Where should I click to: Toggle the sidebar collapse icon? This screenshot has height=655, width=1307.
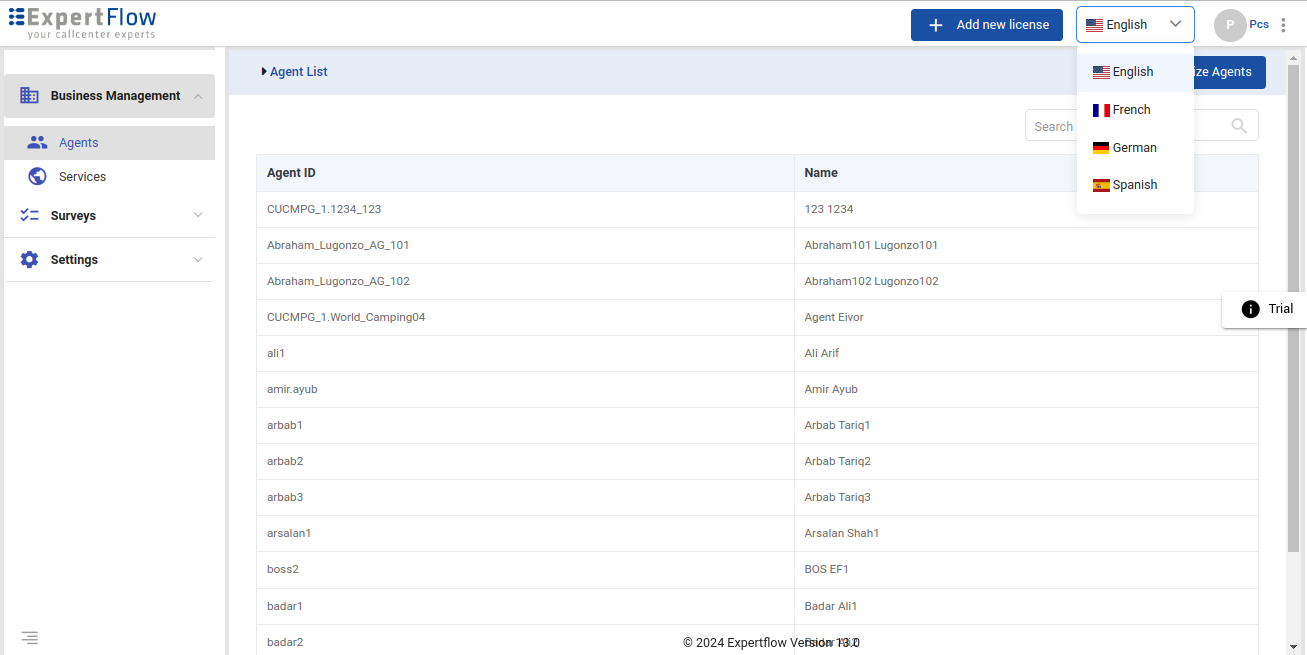30,637
